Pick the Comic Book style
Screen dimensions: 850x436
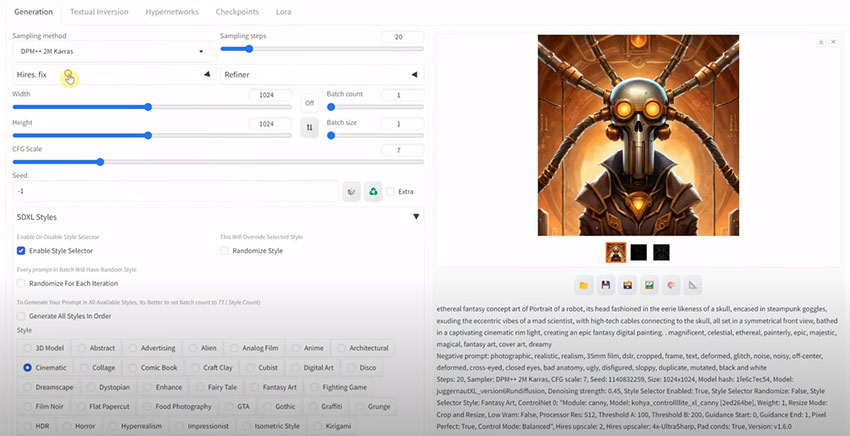(152, 367)
